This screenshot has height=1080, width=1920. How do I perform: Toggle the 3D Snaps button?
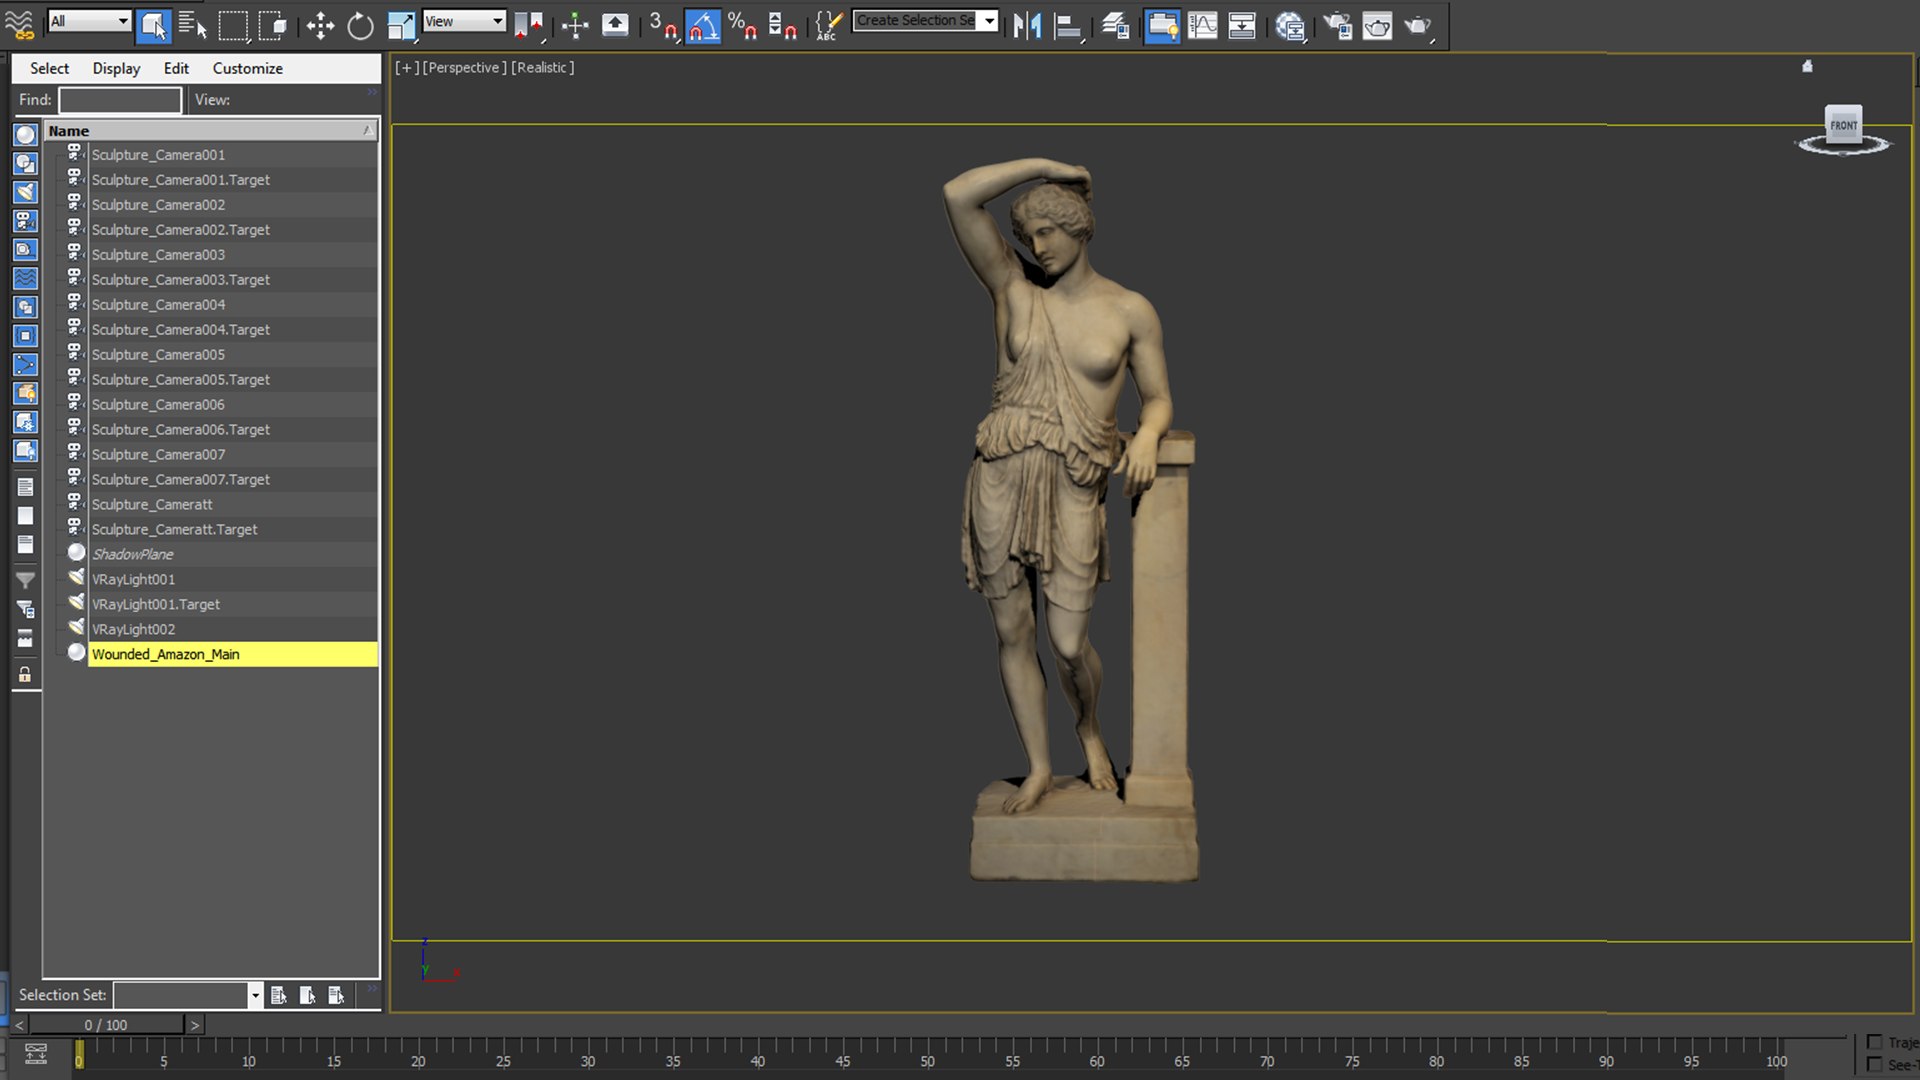pyautogui.click(x=662, y=26)
